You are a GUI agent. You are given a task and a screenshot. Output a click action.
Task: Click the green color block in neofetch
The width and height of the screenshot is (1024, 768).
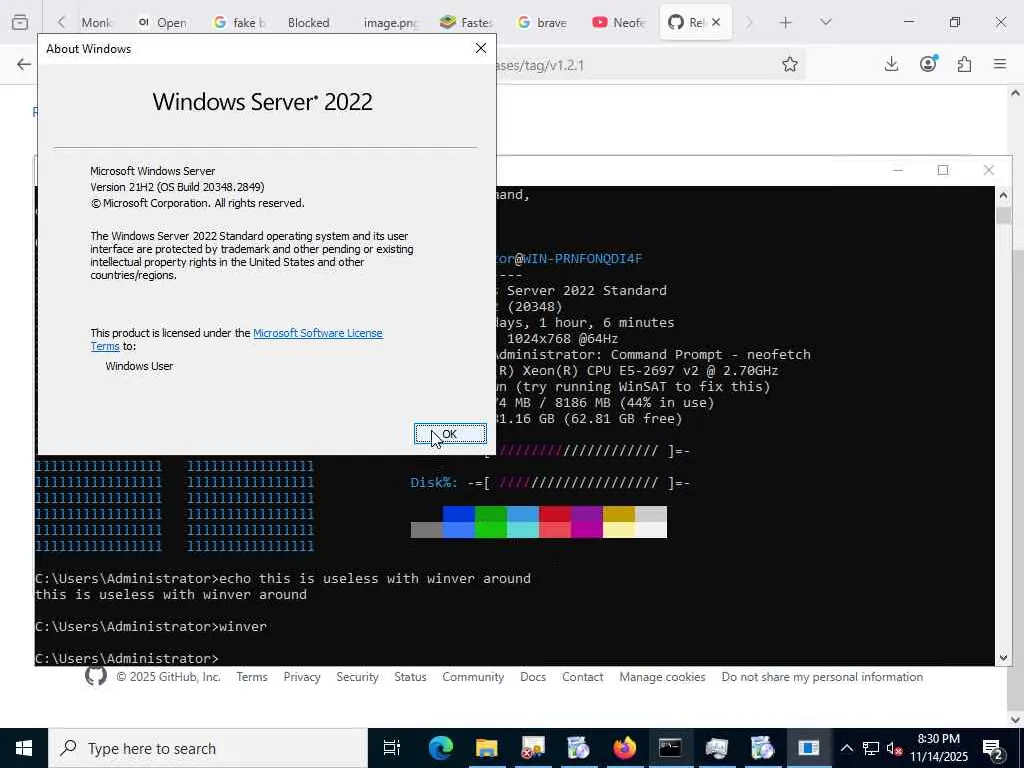[490, 514]
